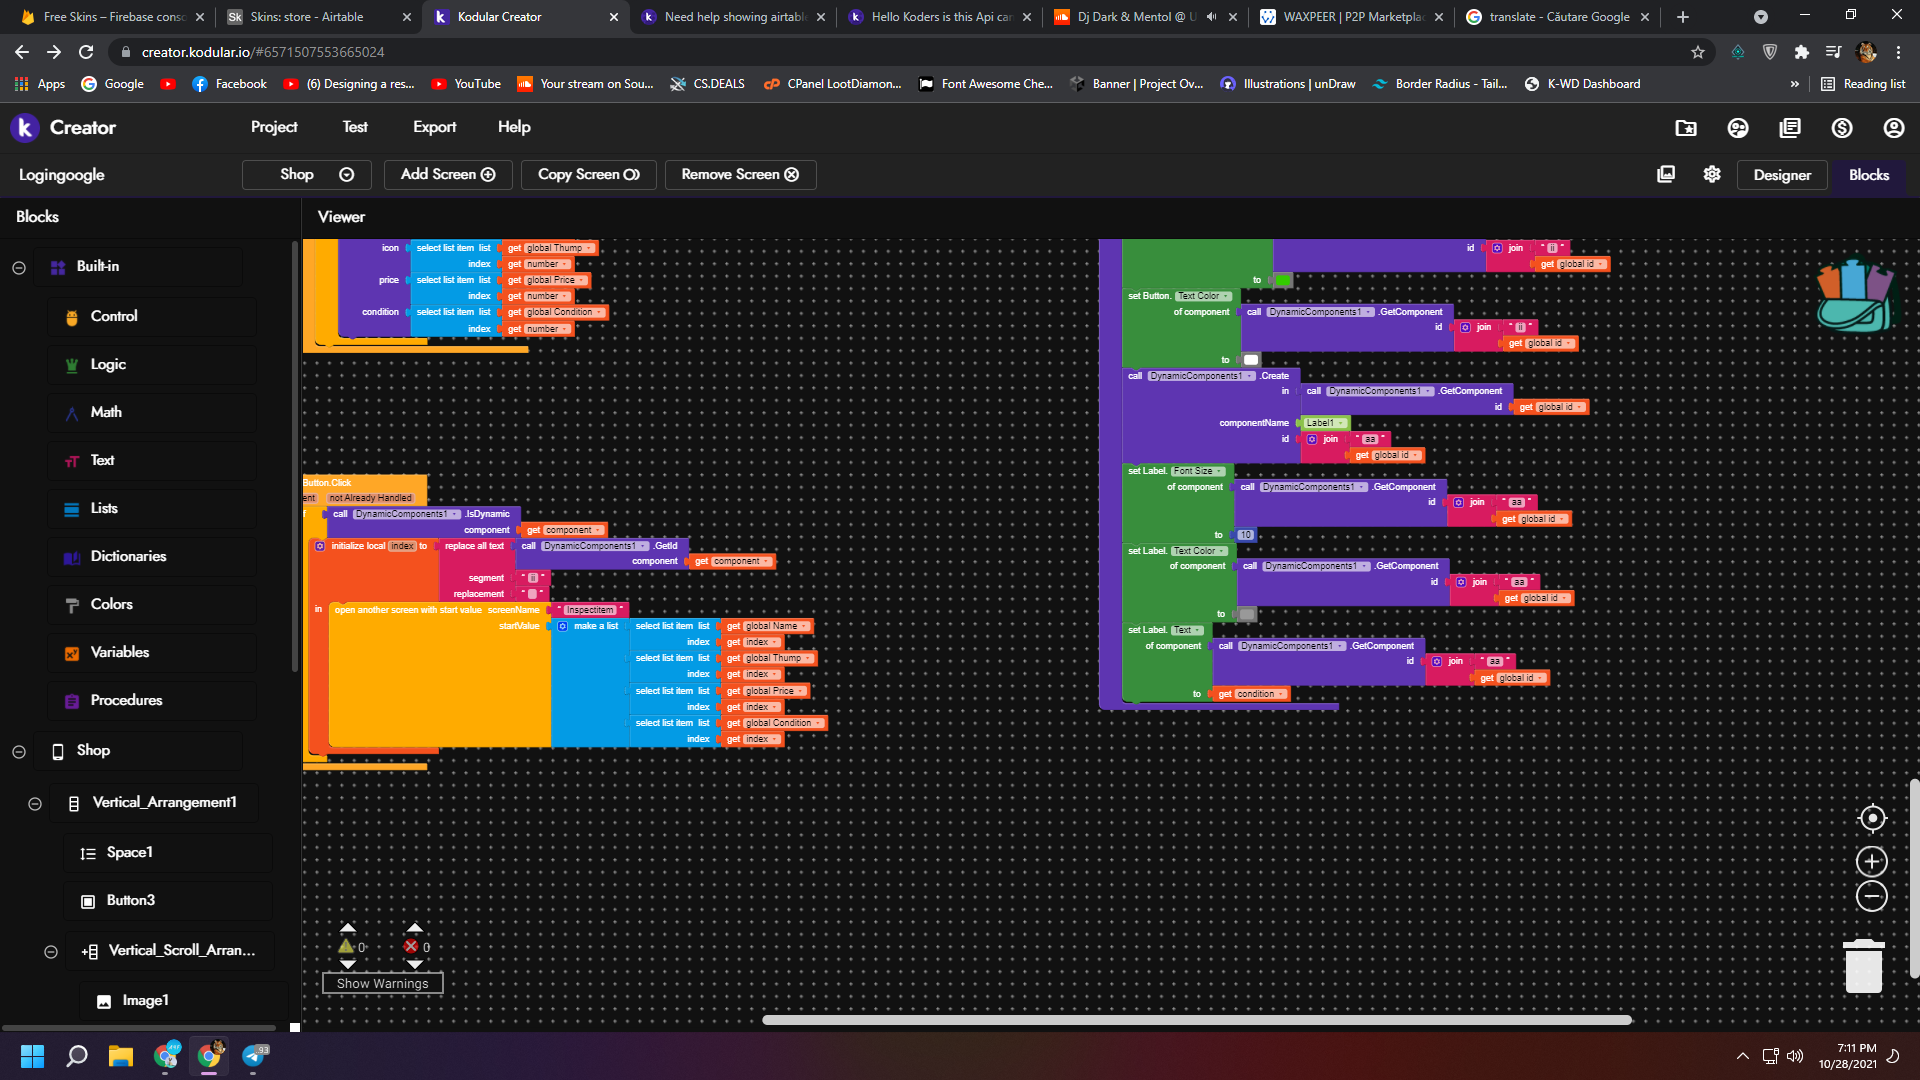Image resolution: width=1920 pixels, height=1080 pixels.
Task: Click Show Warnings toggle button
Action: [x=382, y=983]
